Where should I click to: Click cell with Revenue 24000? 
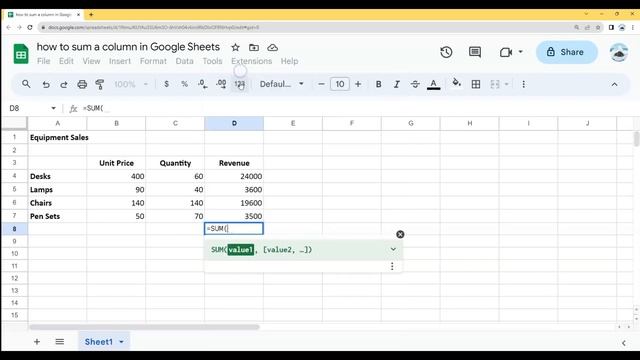[x=234, y=176]
